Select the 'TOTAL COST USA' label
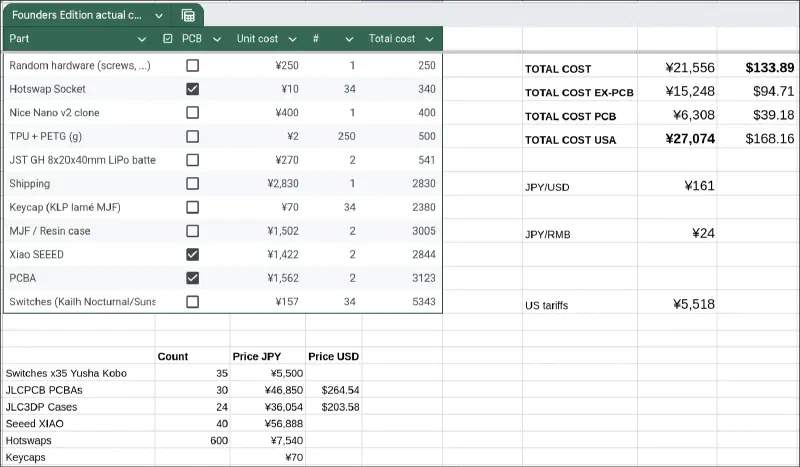The width and height of the screenshot is (800, 467). [x=570, y=140]
